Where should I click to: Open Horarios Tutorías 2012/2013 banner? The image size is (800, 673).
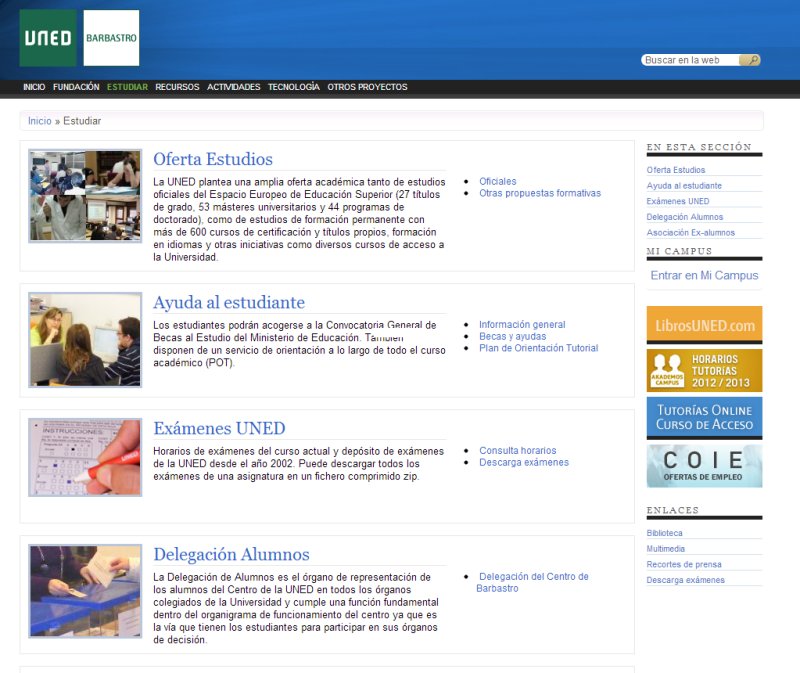(704, 371)
